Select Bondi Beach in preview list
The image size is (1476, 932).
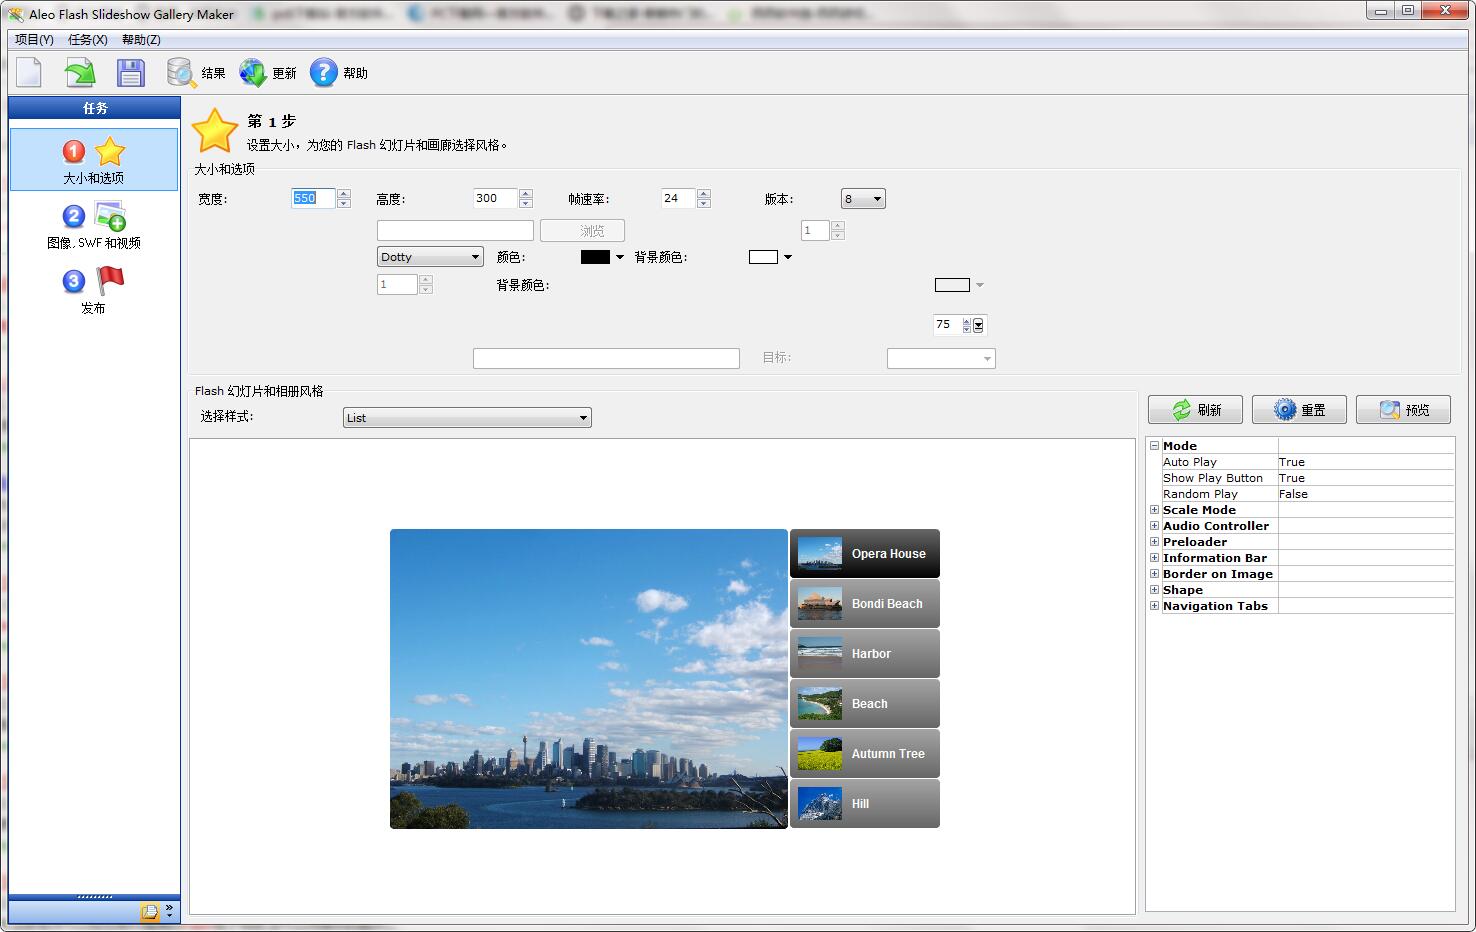pos(865,604)
